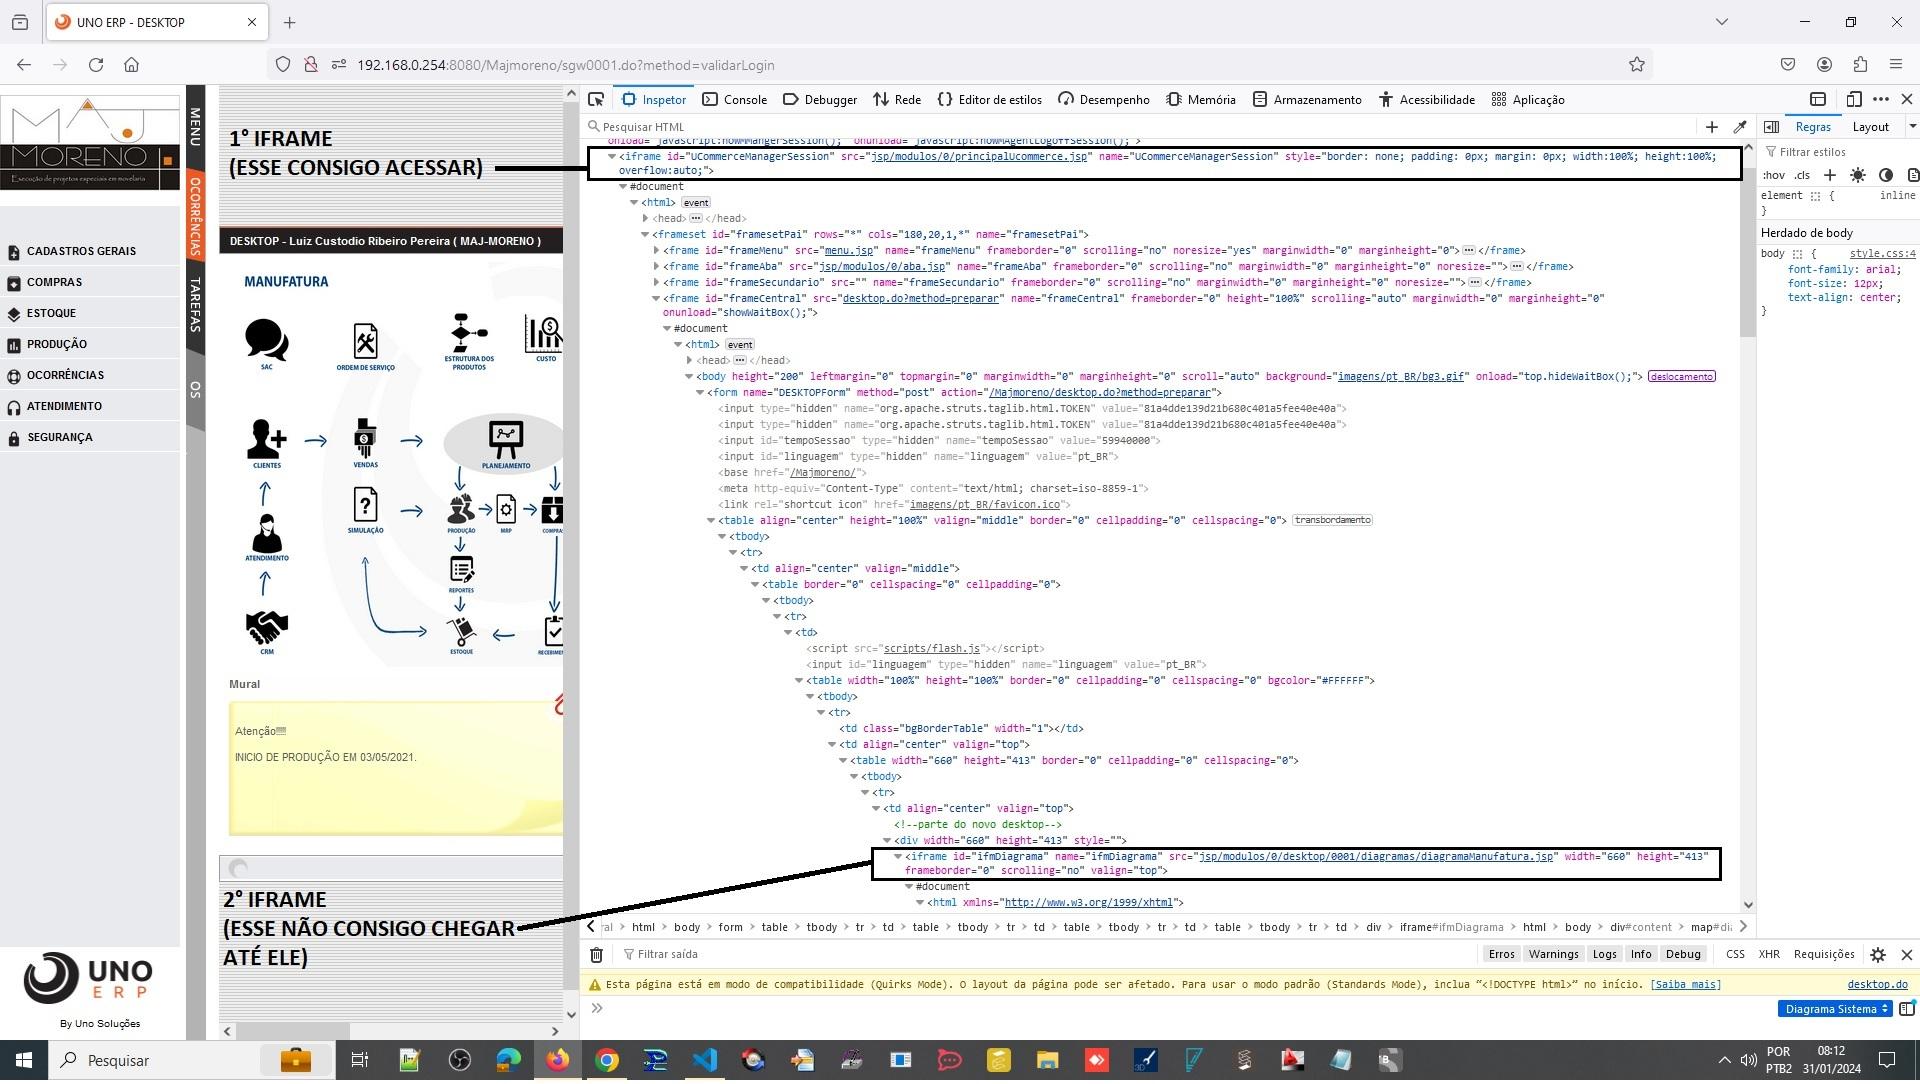Switch to the Layout sidebar tab
Screen dimensions: 1920x1084
click(1870, 127)
